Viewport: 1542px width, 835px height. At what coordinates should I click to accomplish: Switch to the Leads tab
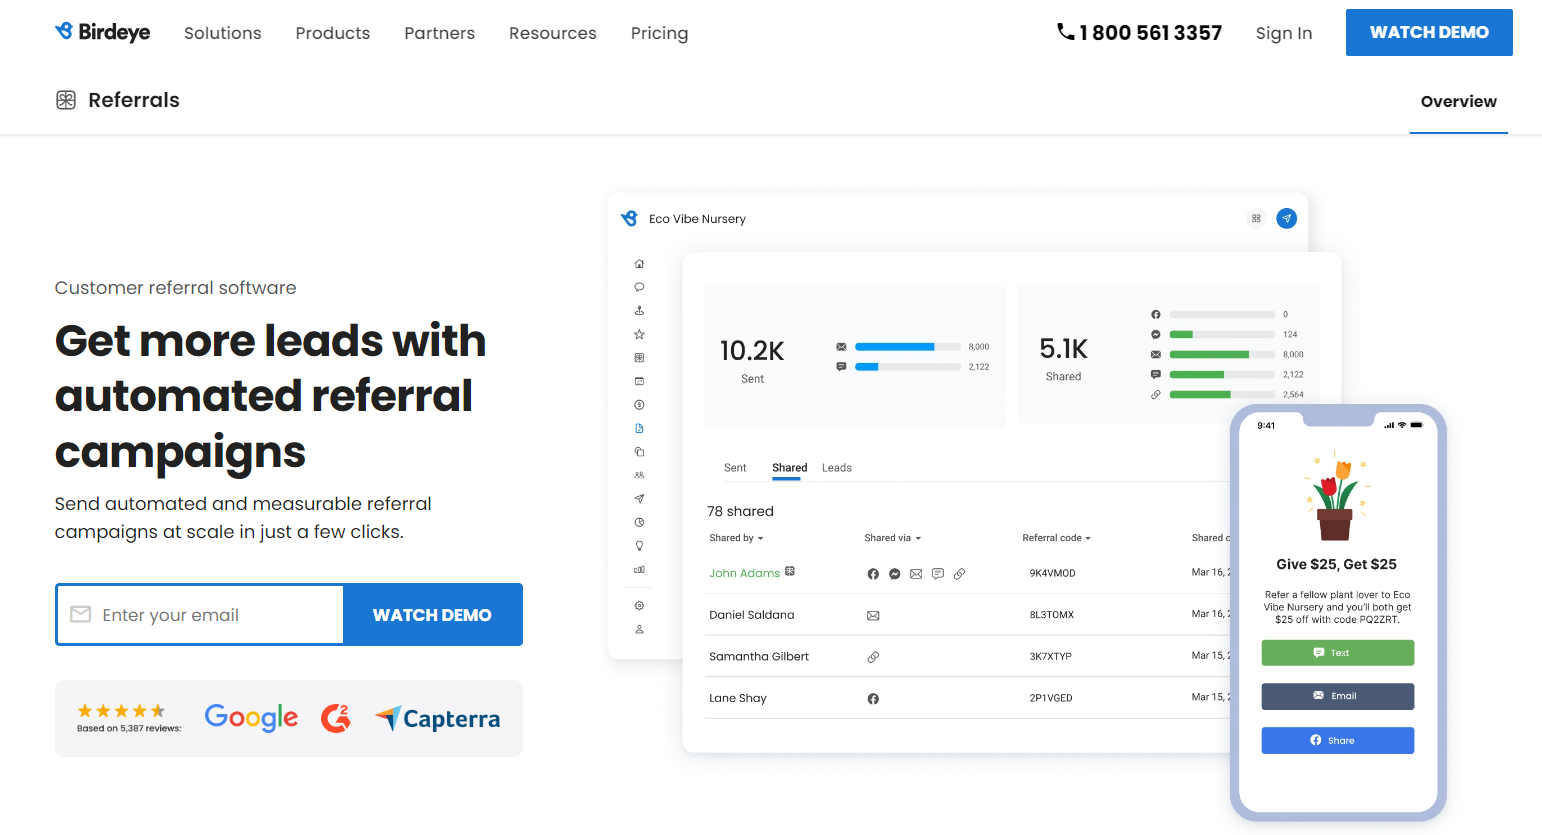[x=836, y=467]
